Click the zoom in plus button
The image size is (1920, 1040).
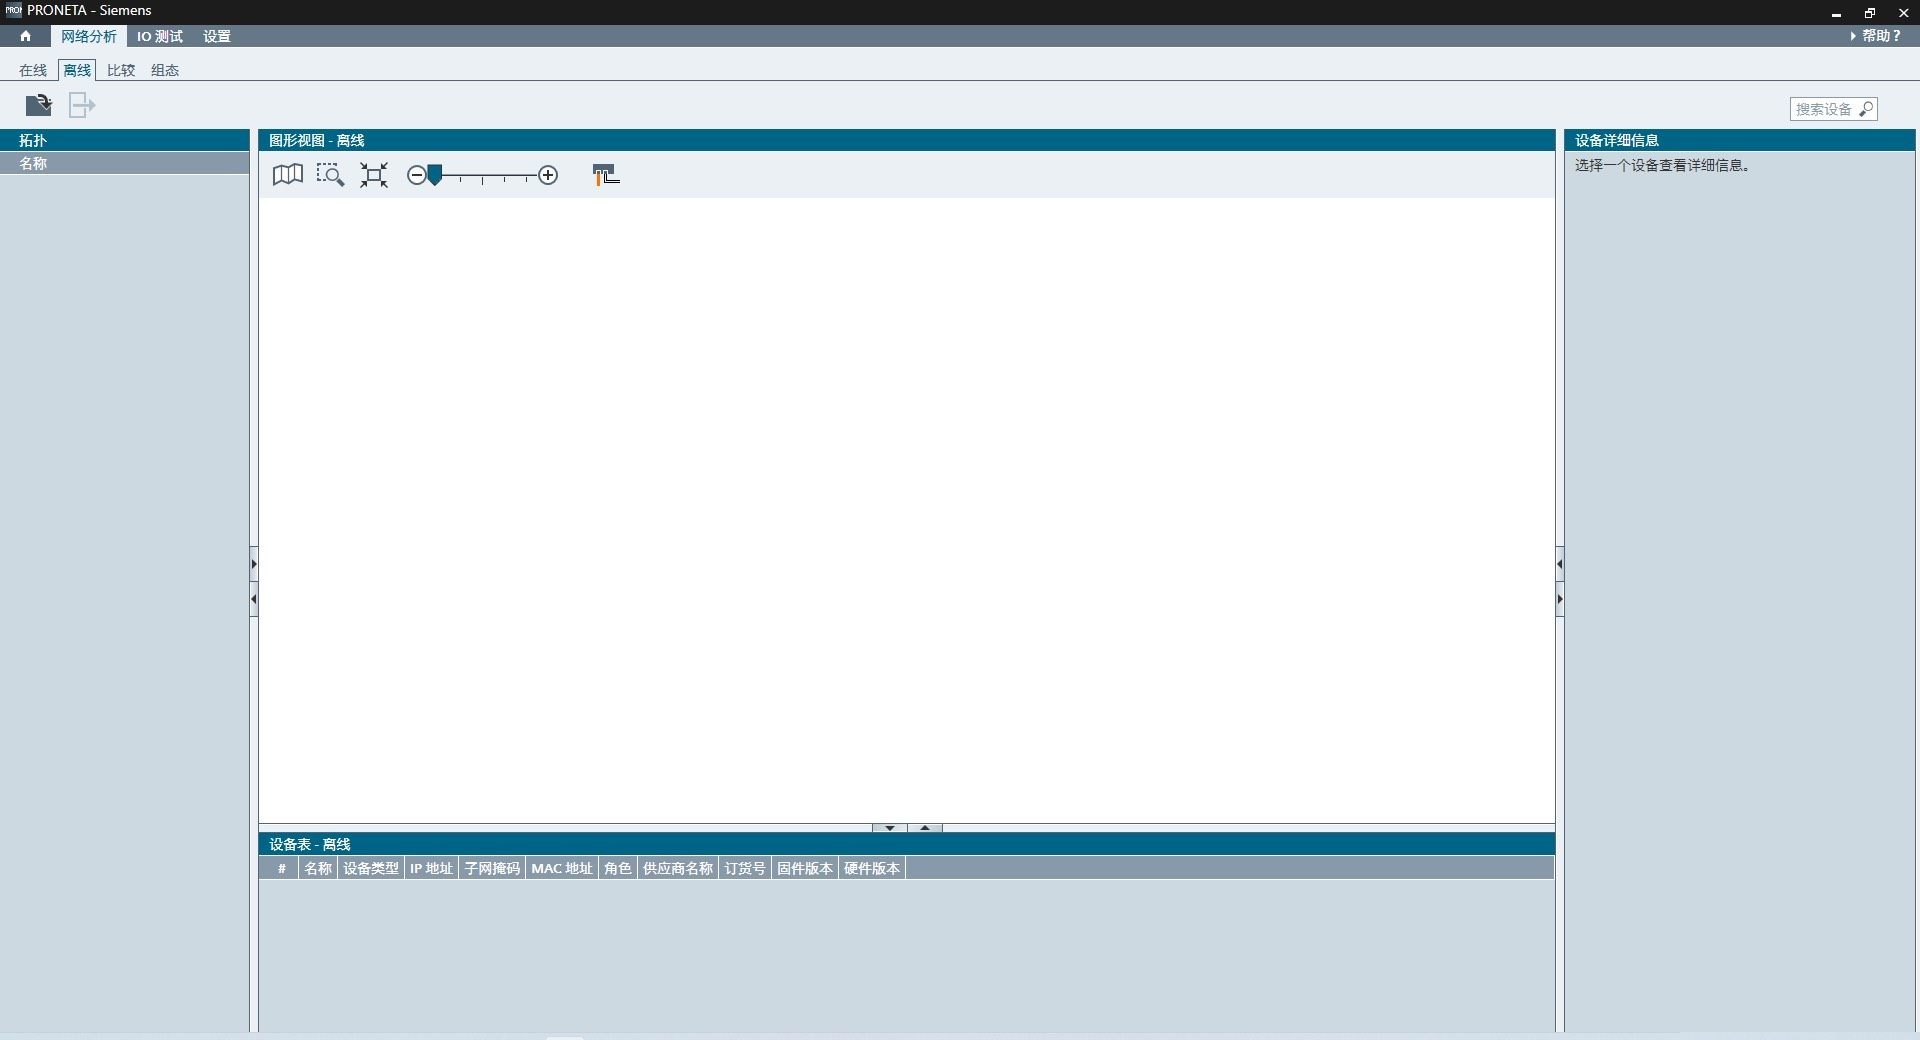pyautogui.click(x=548, y=175)
